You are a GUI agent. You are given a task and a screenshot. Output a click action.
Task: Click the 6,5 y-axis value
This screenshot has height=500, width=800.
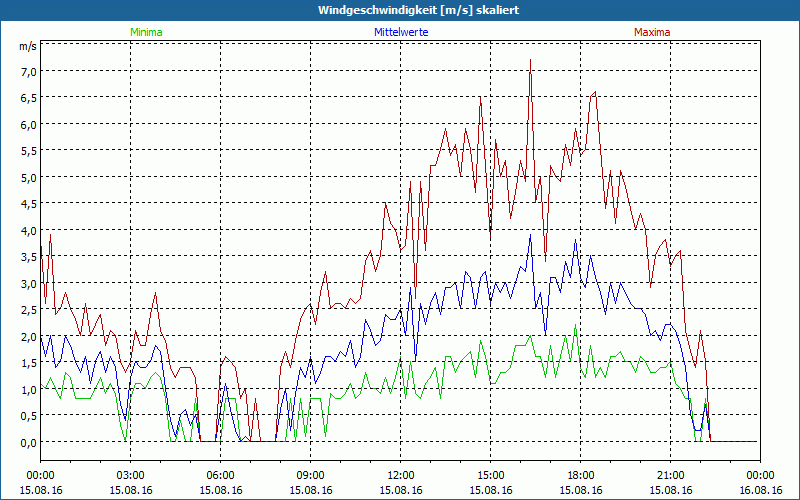point(29,98)
